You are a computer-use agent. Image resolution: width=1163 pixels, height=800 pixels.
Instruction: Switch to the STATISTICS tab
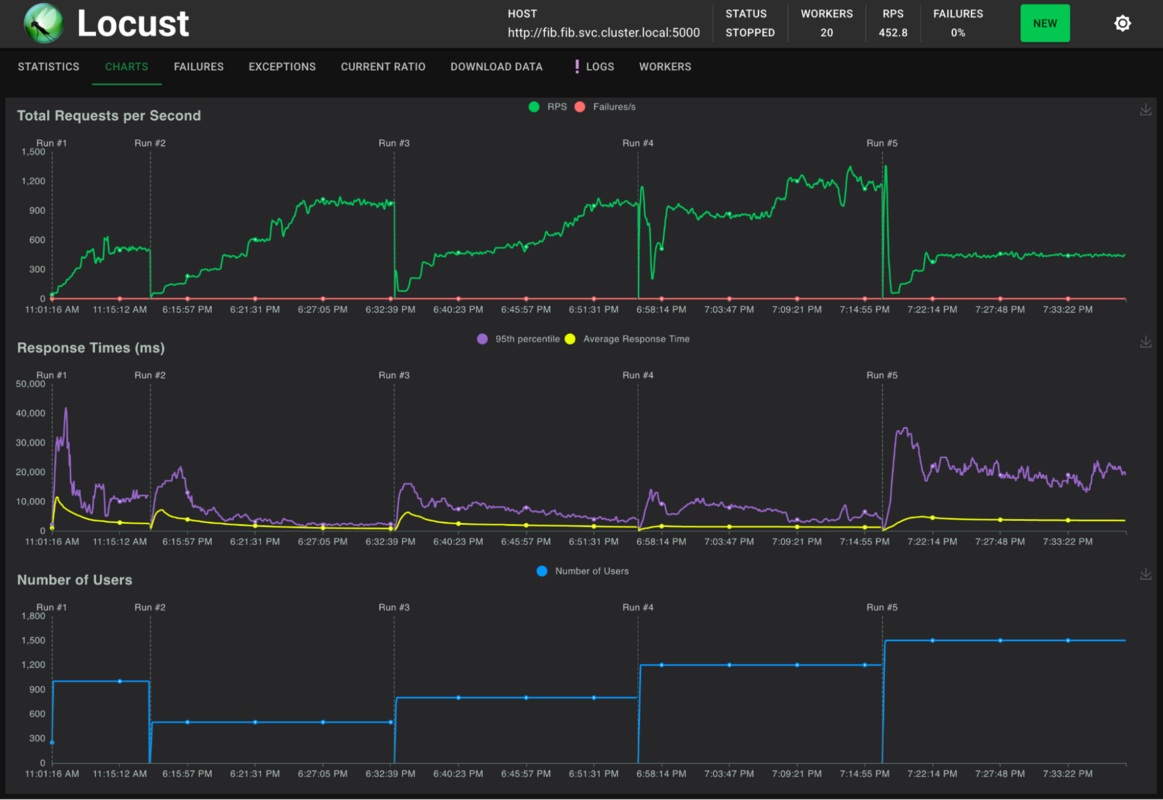[x=48, y=66]
